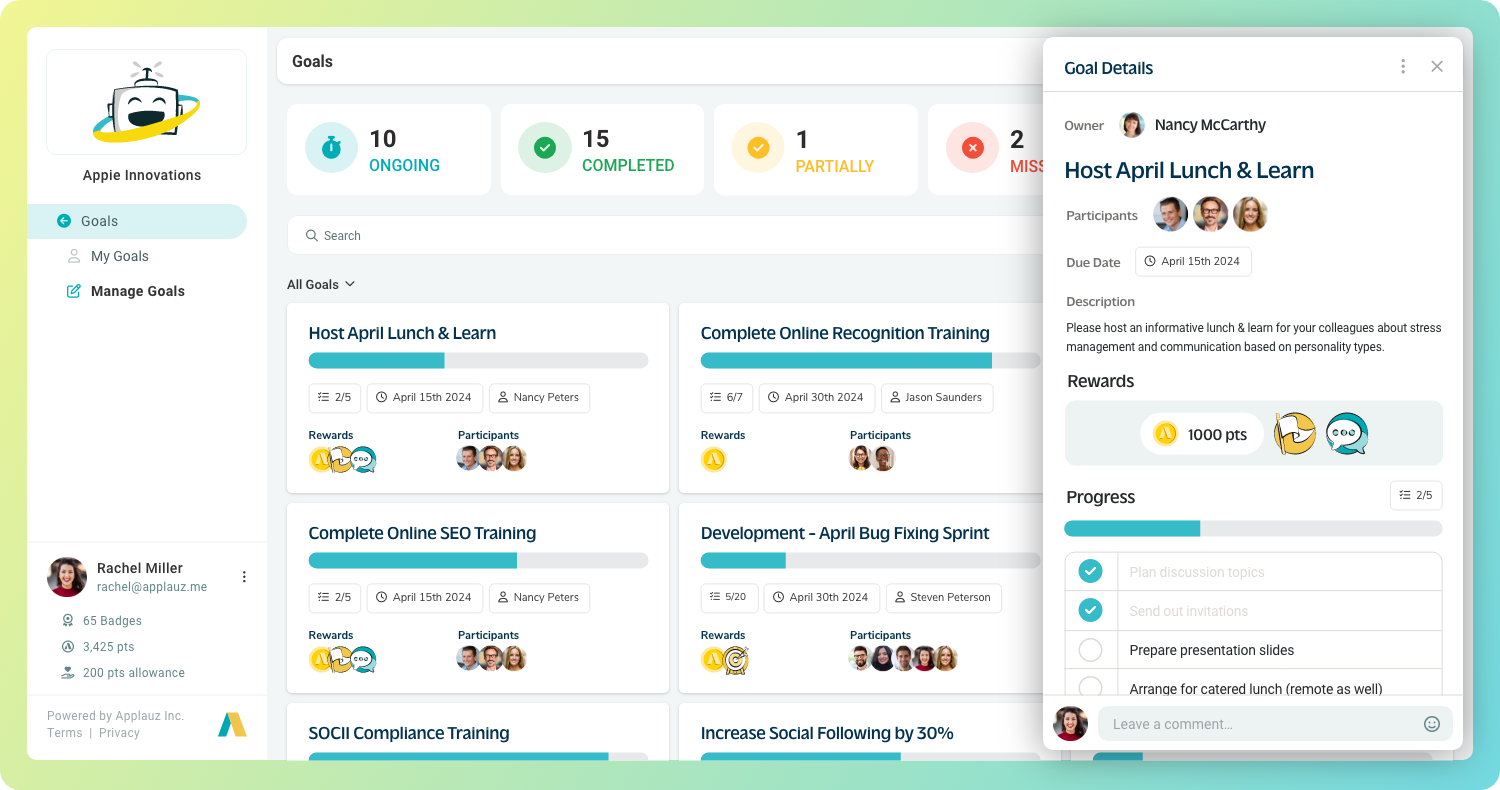The image size is (1500, 790).
Task: Open the April 15th 2024 due date picker
Action: pos(1193,262)
